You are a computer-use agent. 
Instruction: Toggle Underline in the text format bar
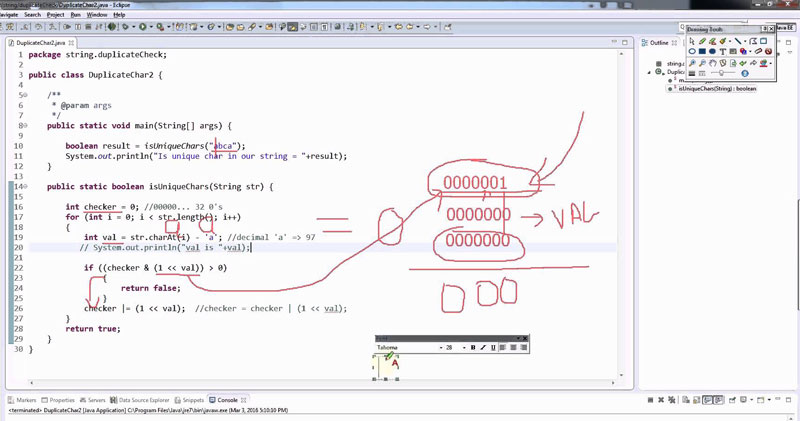coord(493,348)
